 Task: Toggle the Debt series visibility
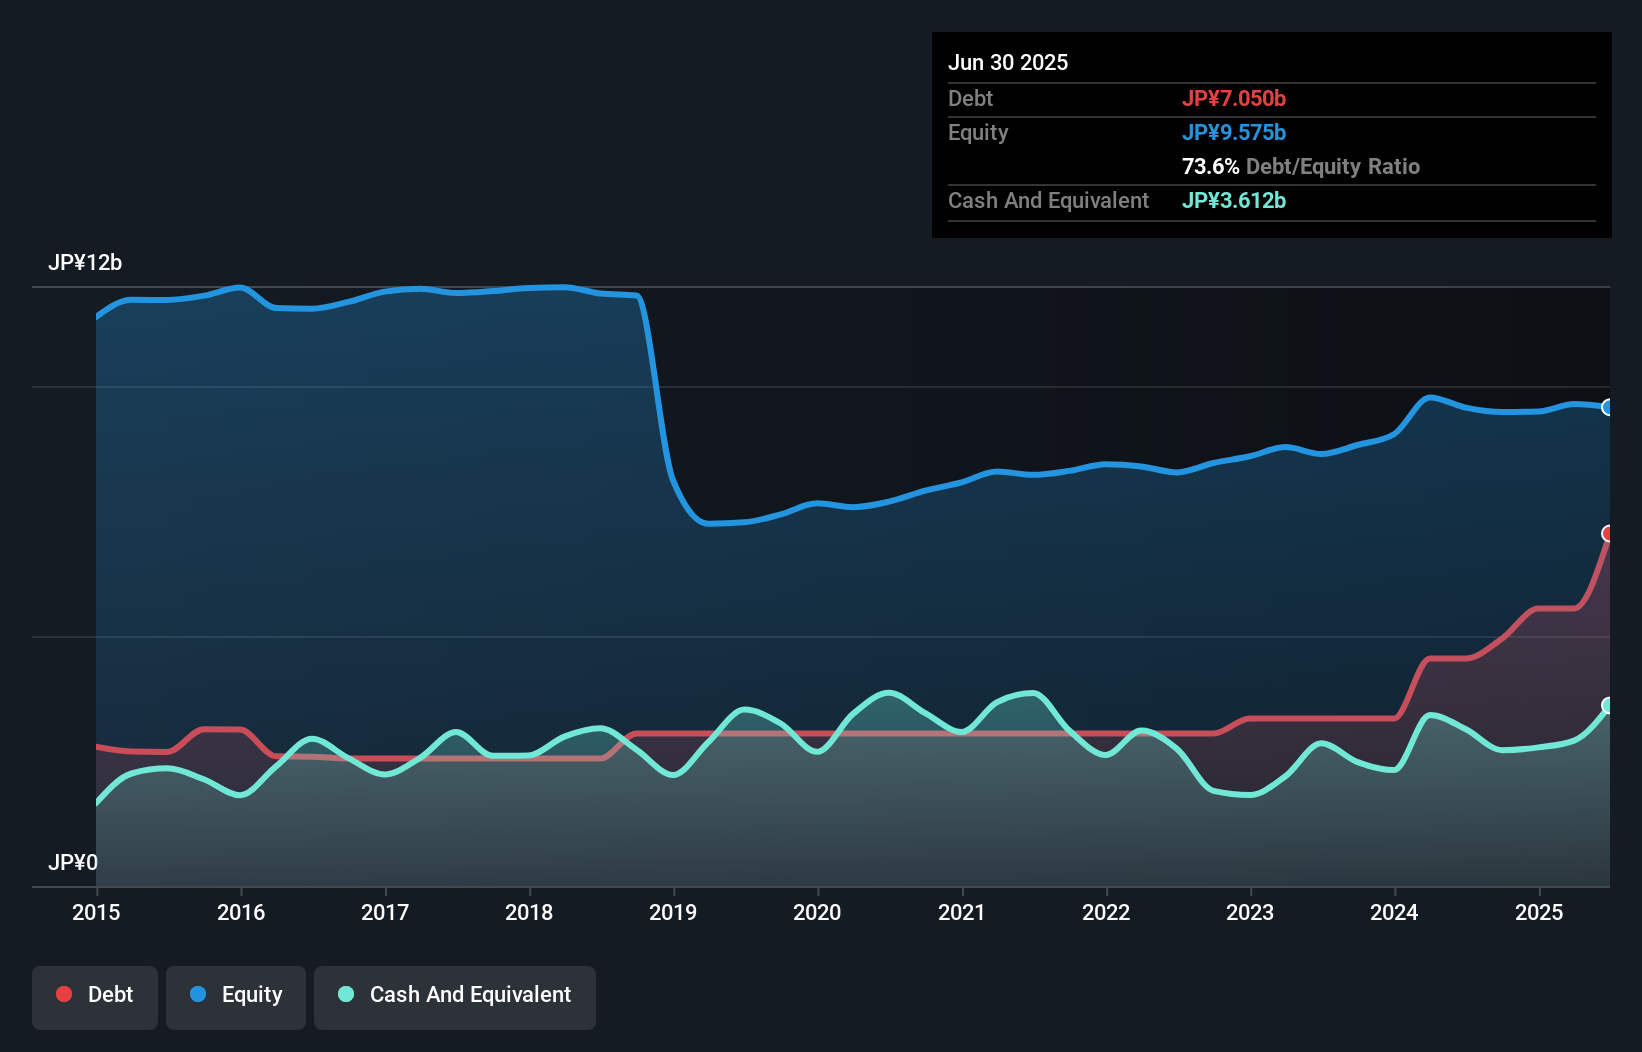(95, 994)
